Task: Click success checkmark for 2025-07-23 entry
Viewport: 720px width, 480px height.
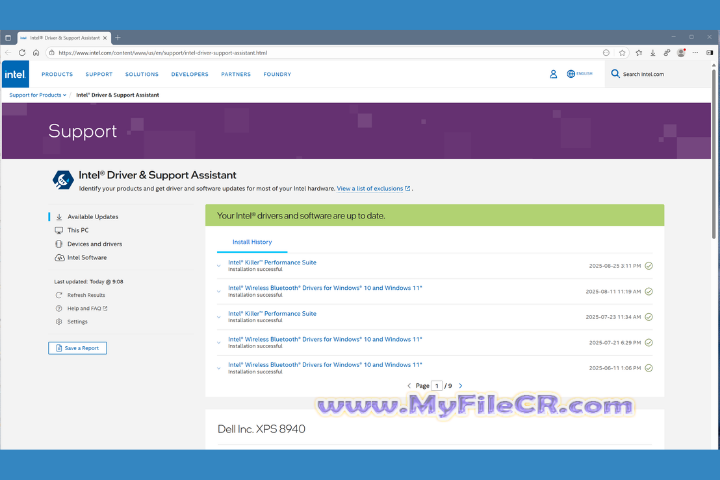Action: [649, 317]
